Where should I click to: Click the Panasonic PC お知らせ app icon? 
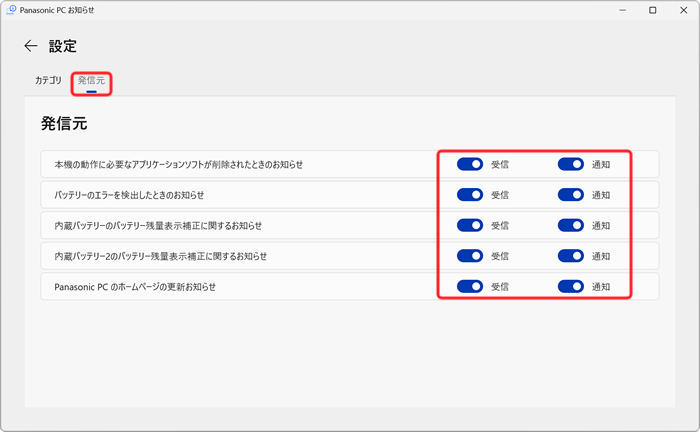pyautogui.click(x=10, y=10)
